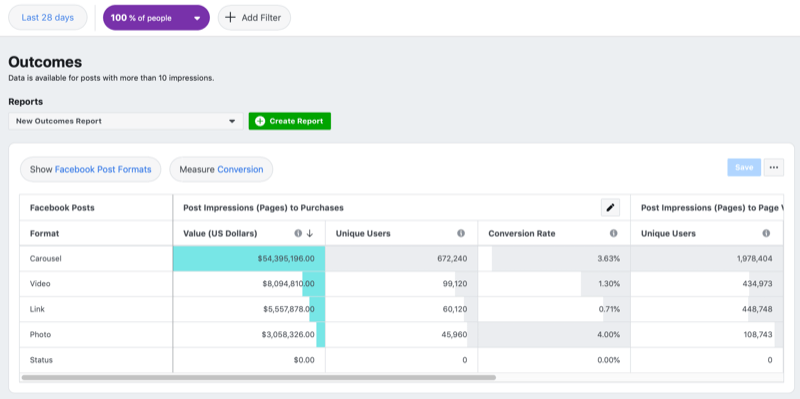Click the Save button
The image size is (800, 399).
(744, 167)
